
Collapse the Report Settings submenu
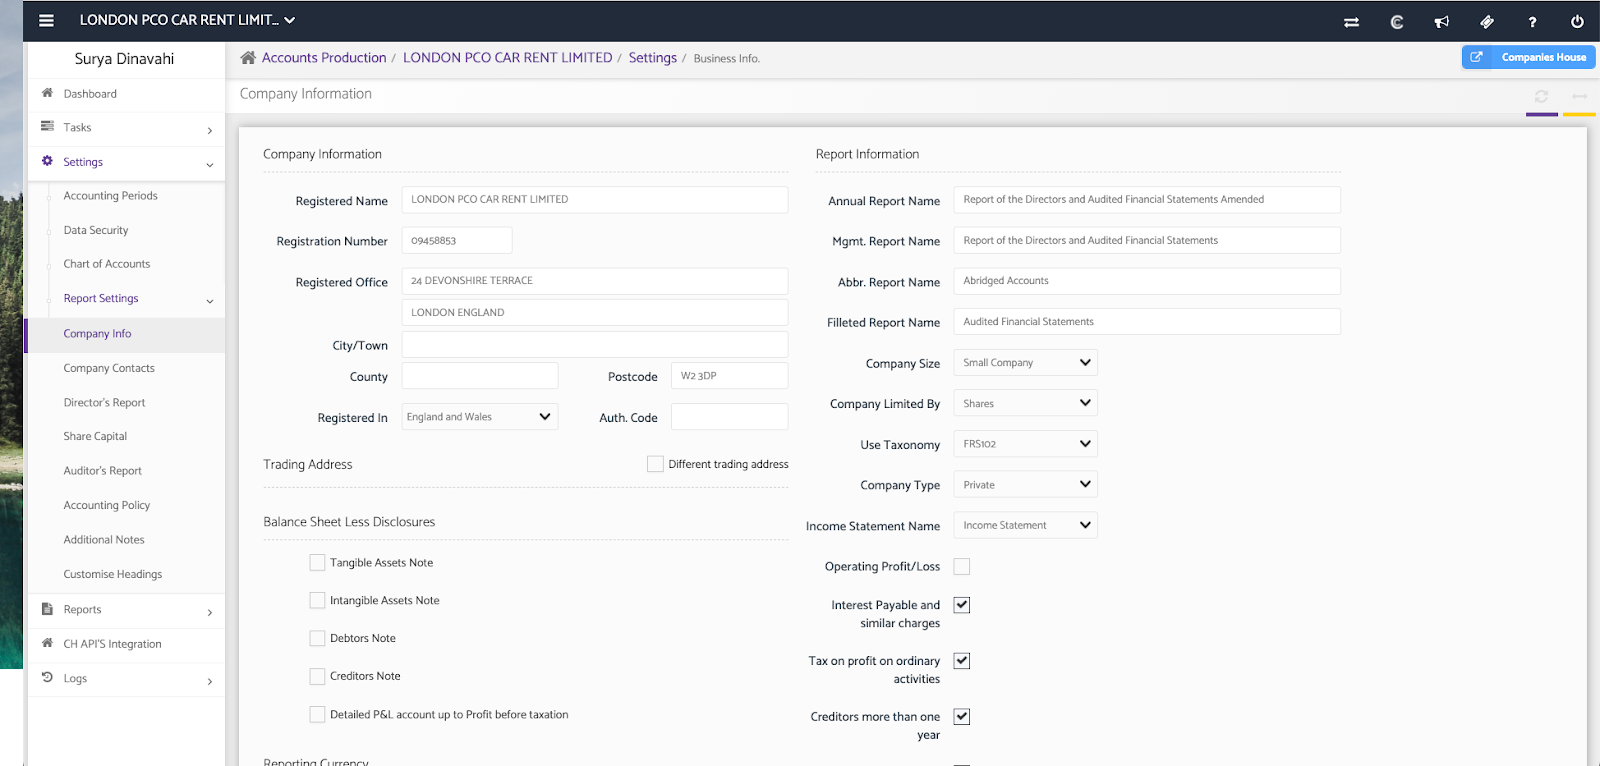(x=209, y=301)
